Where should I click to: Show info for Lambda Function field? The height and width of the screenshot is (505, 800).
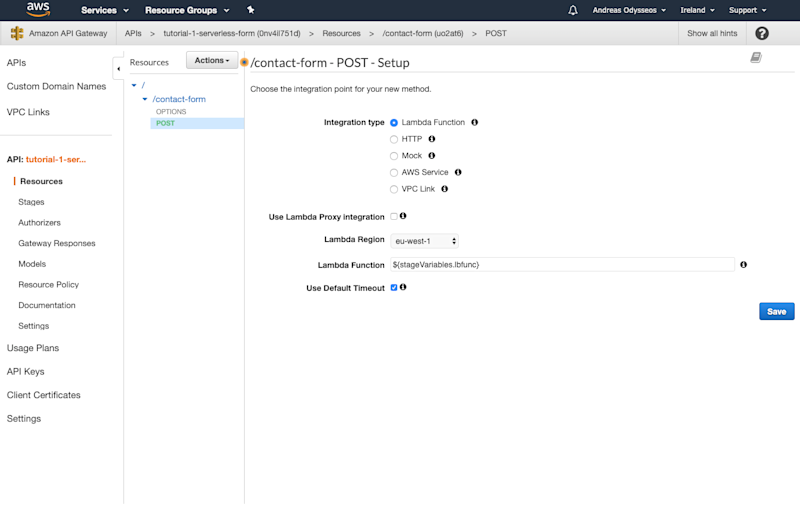tap(743, 265)
